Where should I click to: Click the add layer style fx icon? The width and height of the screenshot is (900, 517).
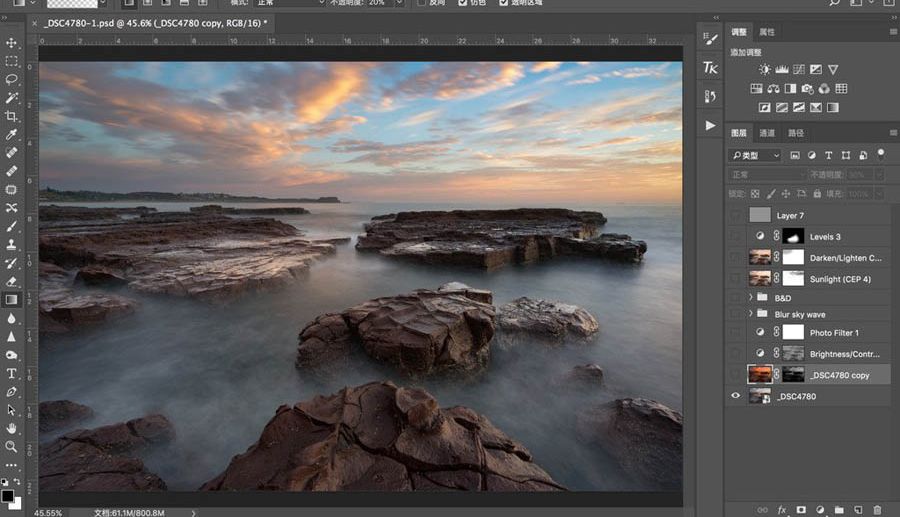pos(782,510)
